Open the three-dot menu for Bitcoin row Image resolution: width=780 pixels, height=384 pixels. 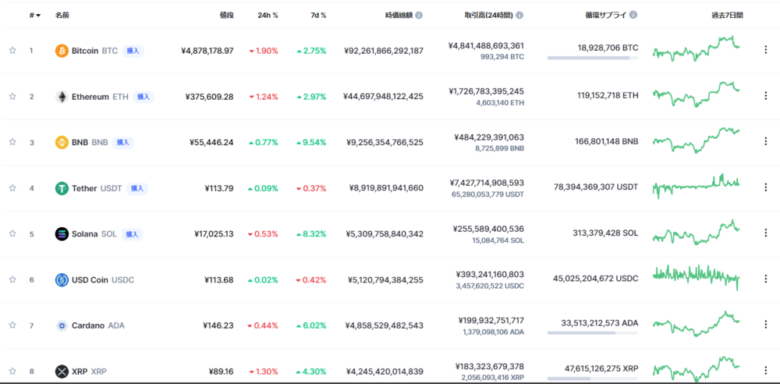coord(766,50)
